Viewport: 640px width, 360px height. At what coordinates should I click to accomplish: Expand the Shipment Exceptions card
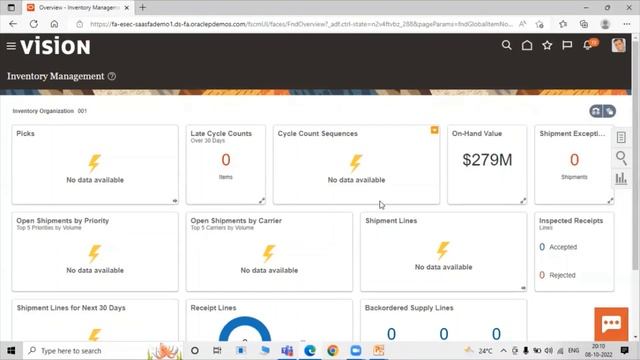[610, 200]
